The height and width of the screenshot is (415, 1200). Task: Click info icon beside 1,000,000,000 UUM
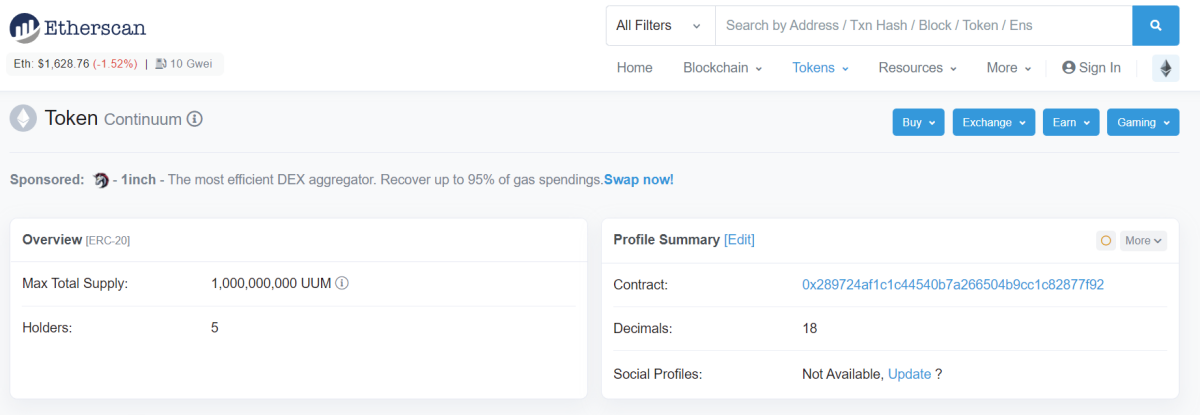341,284
